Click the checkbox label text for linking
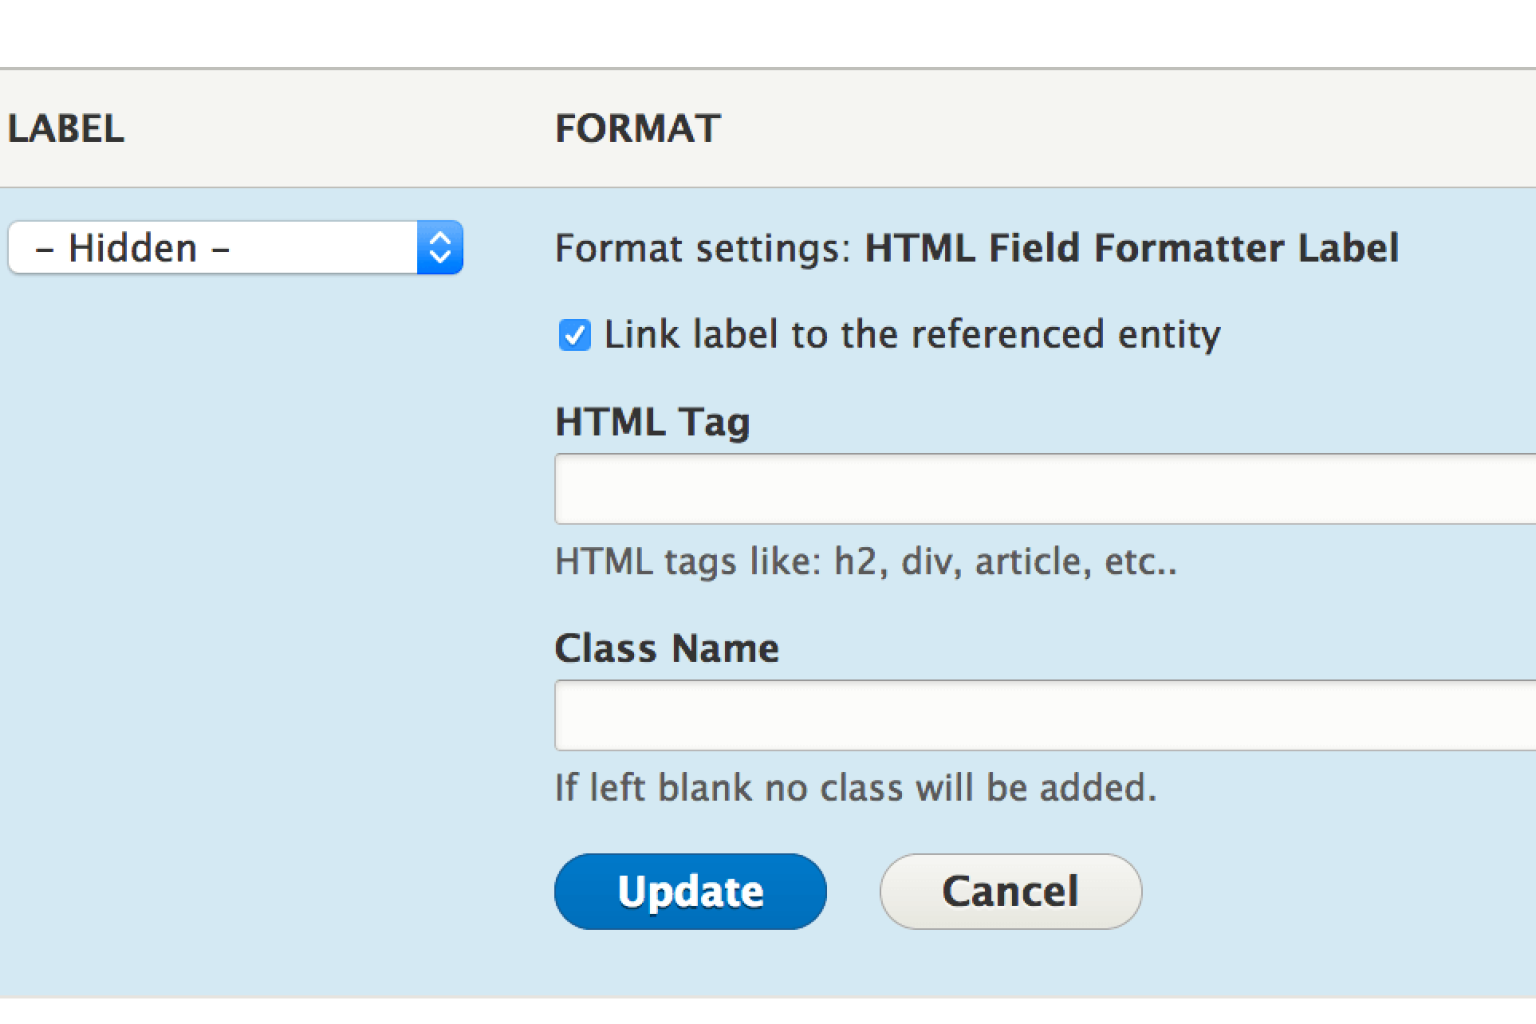This screenshot has height=1024, width=1536. tap(911, 335)
